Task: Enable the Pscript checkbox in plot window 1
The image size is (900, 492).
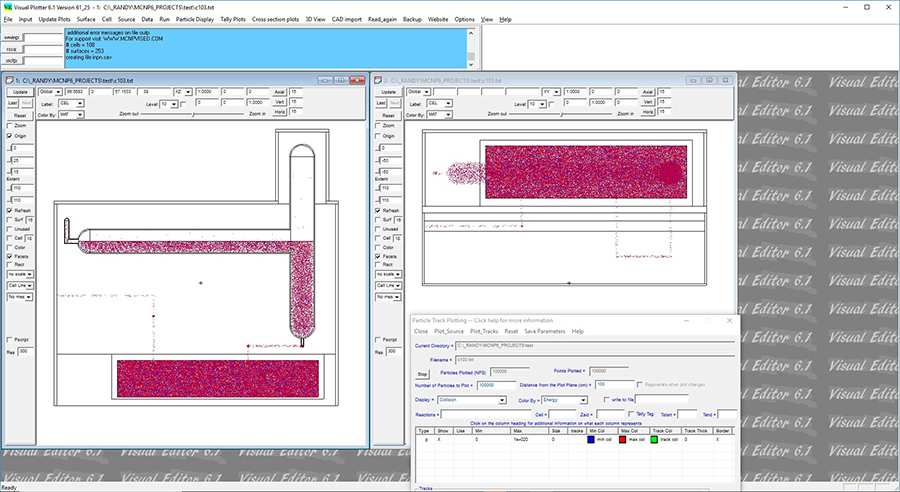Action: (9, 340)
